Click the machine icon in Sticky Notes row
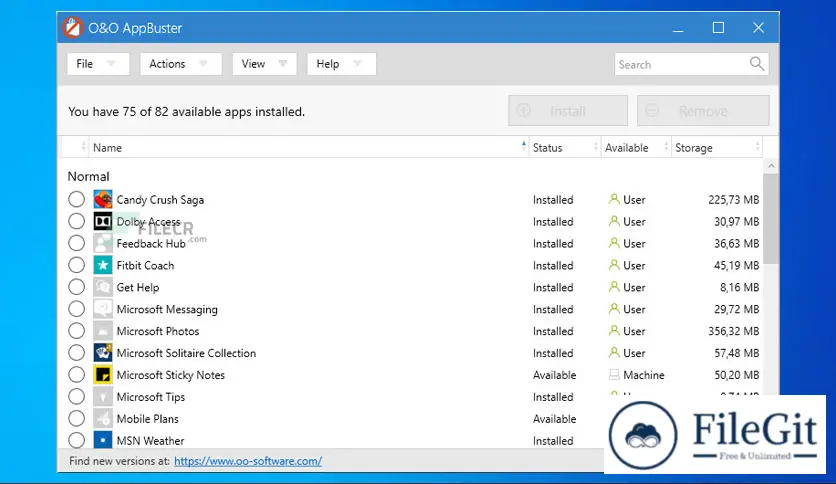 [x=614, y=375]
